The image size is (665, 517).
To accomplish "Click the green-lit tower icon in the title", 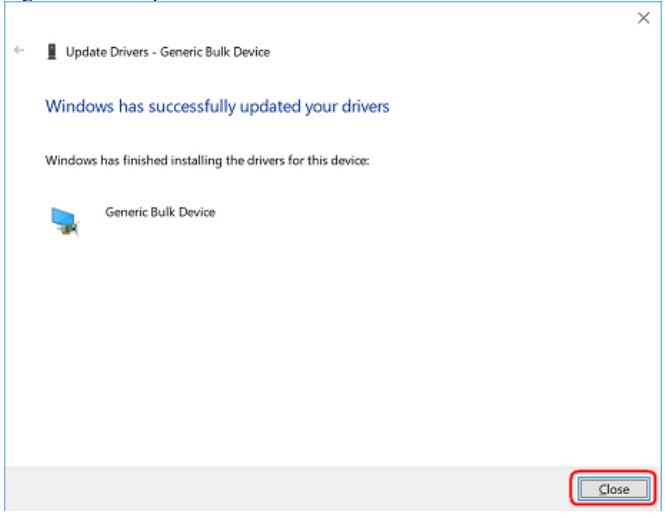I will pos(52,52).
